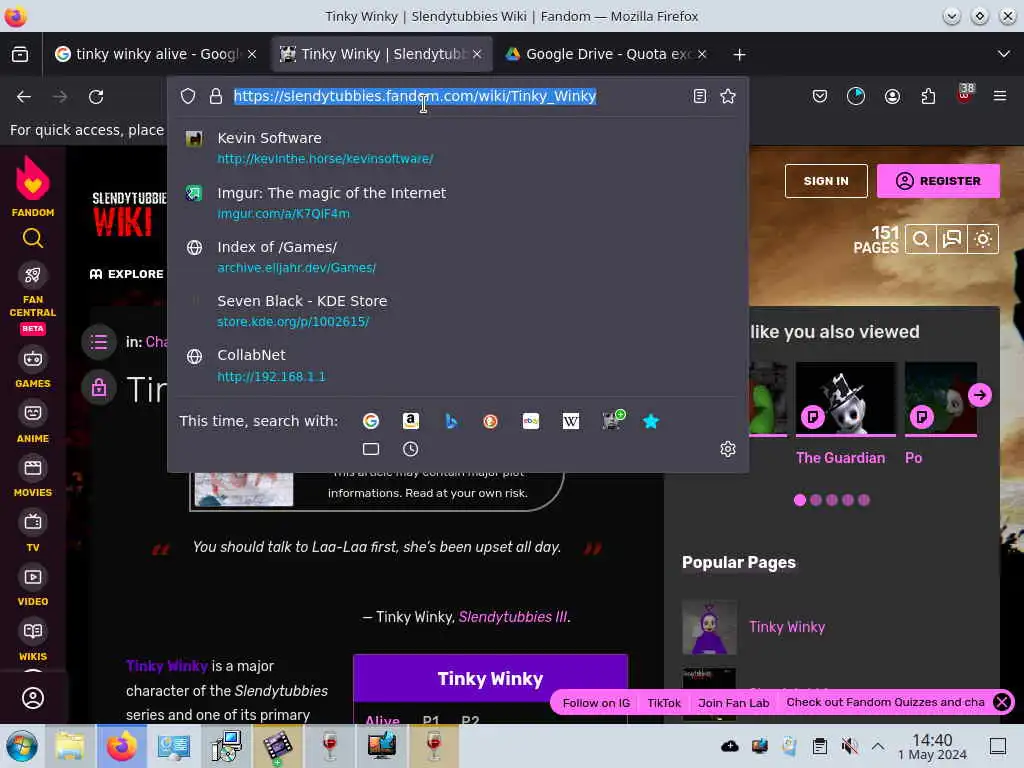Select Seven Black KDE Store suggestion
The image size is (1024, 768).
pyautogui.click(x=457, y=311)
